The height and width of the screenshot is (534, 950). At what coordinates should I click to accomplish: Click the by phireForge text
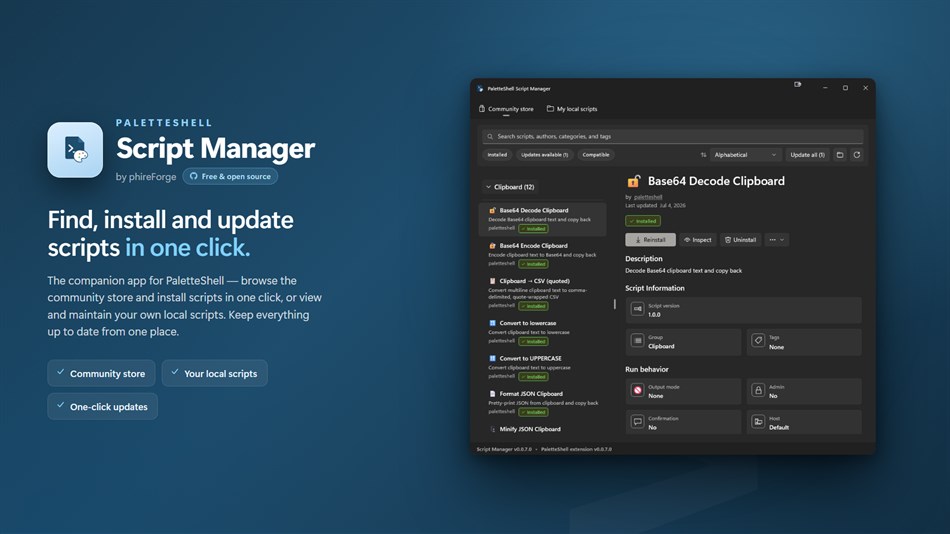(x=146, y=177)
